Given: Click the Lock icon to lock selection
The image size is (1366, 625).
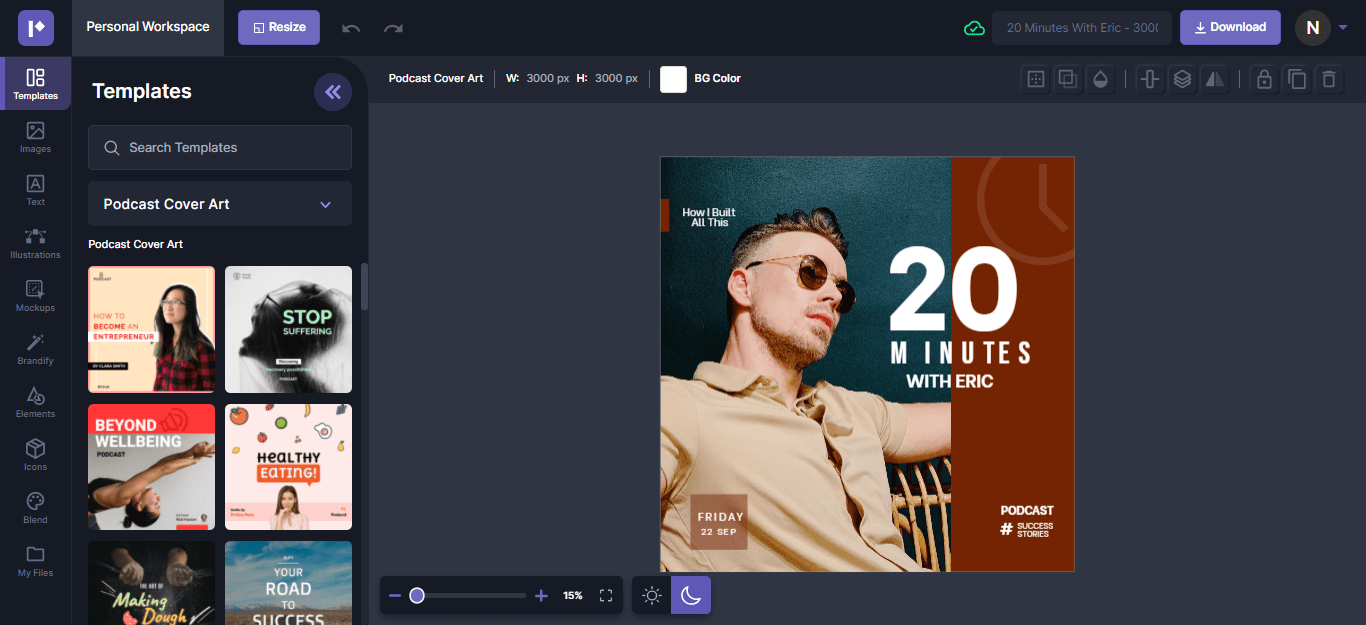Looking at the screenshot, I should point(1263,78).
